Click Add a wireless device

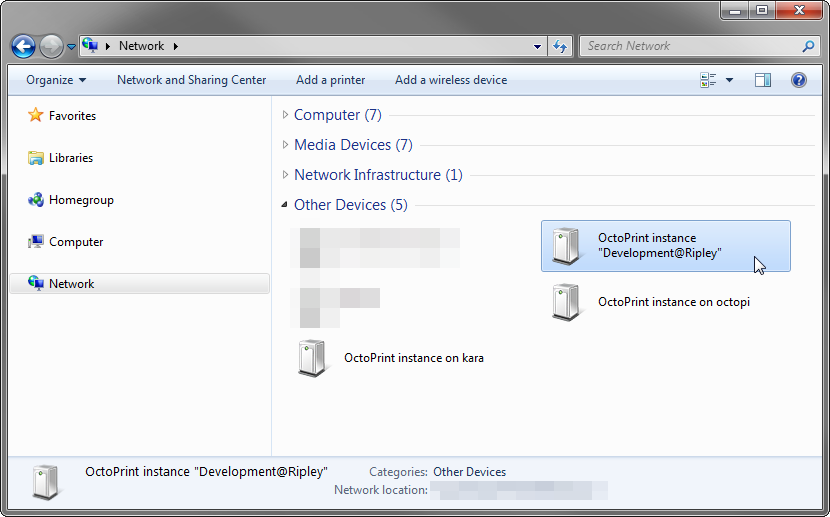[450, 80]
